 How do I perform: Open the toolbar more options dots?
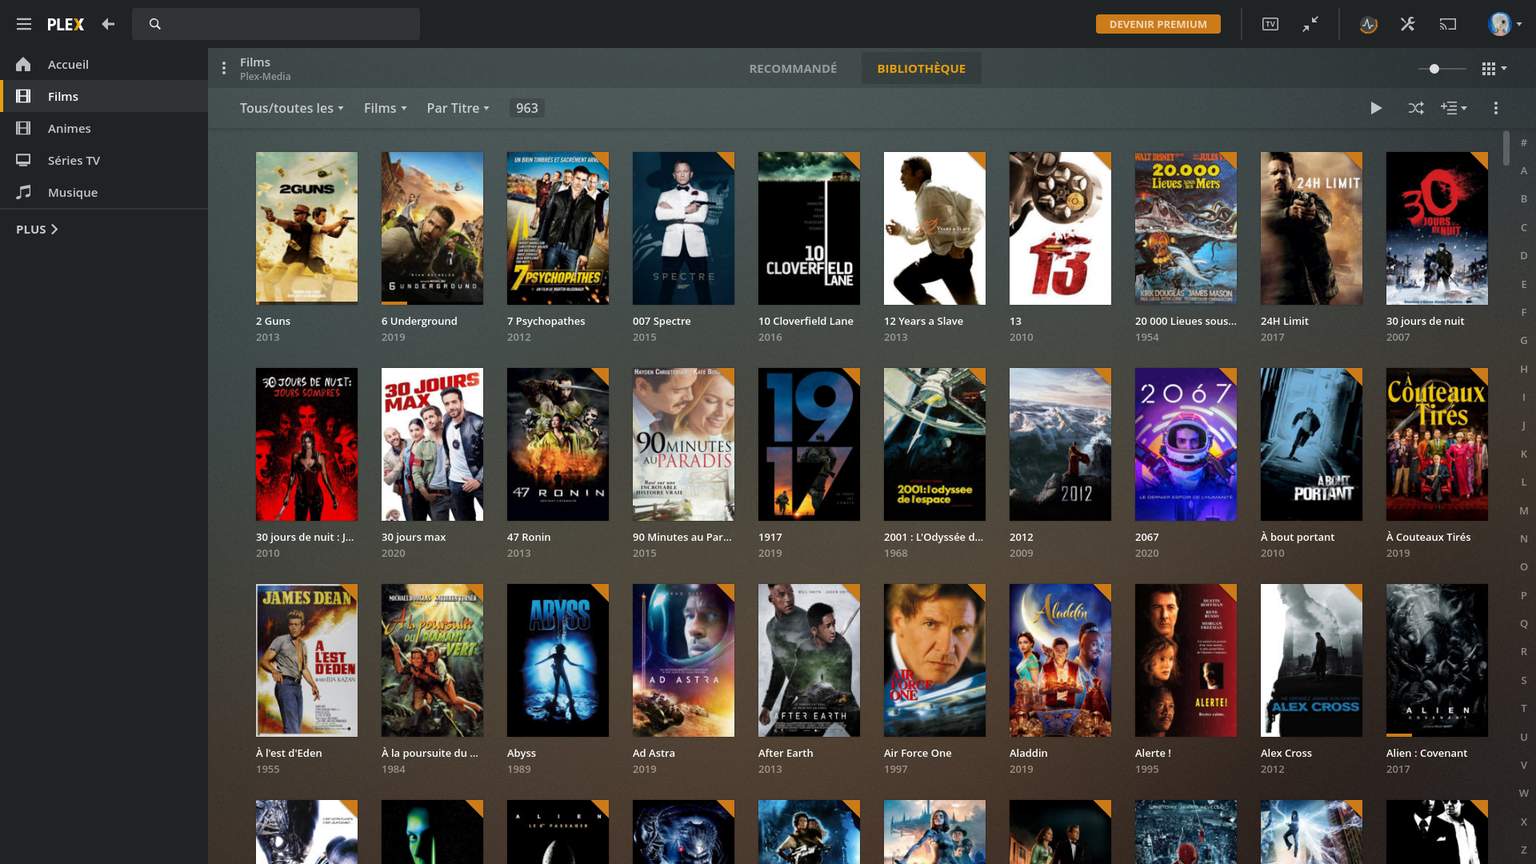1496,108
